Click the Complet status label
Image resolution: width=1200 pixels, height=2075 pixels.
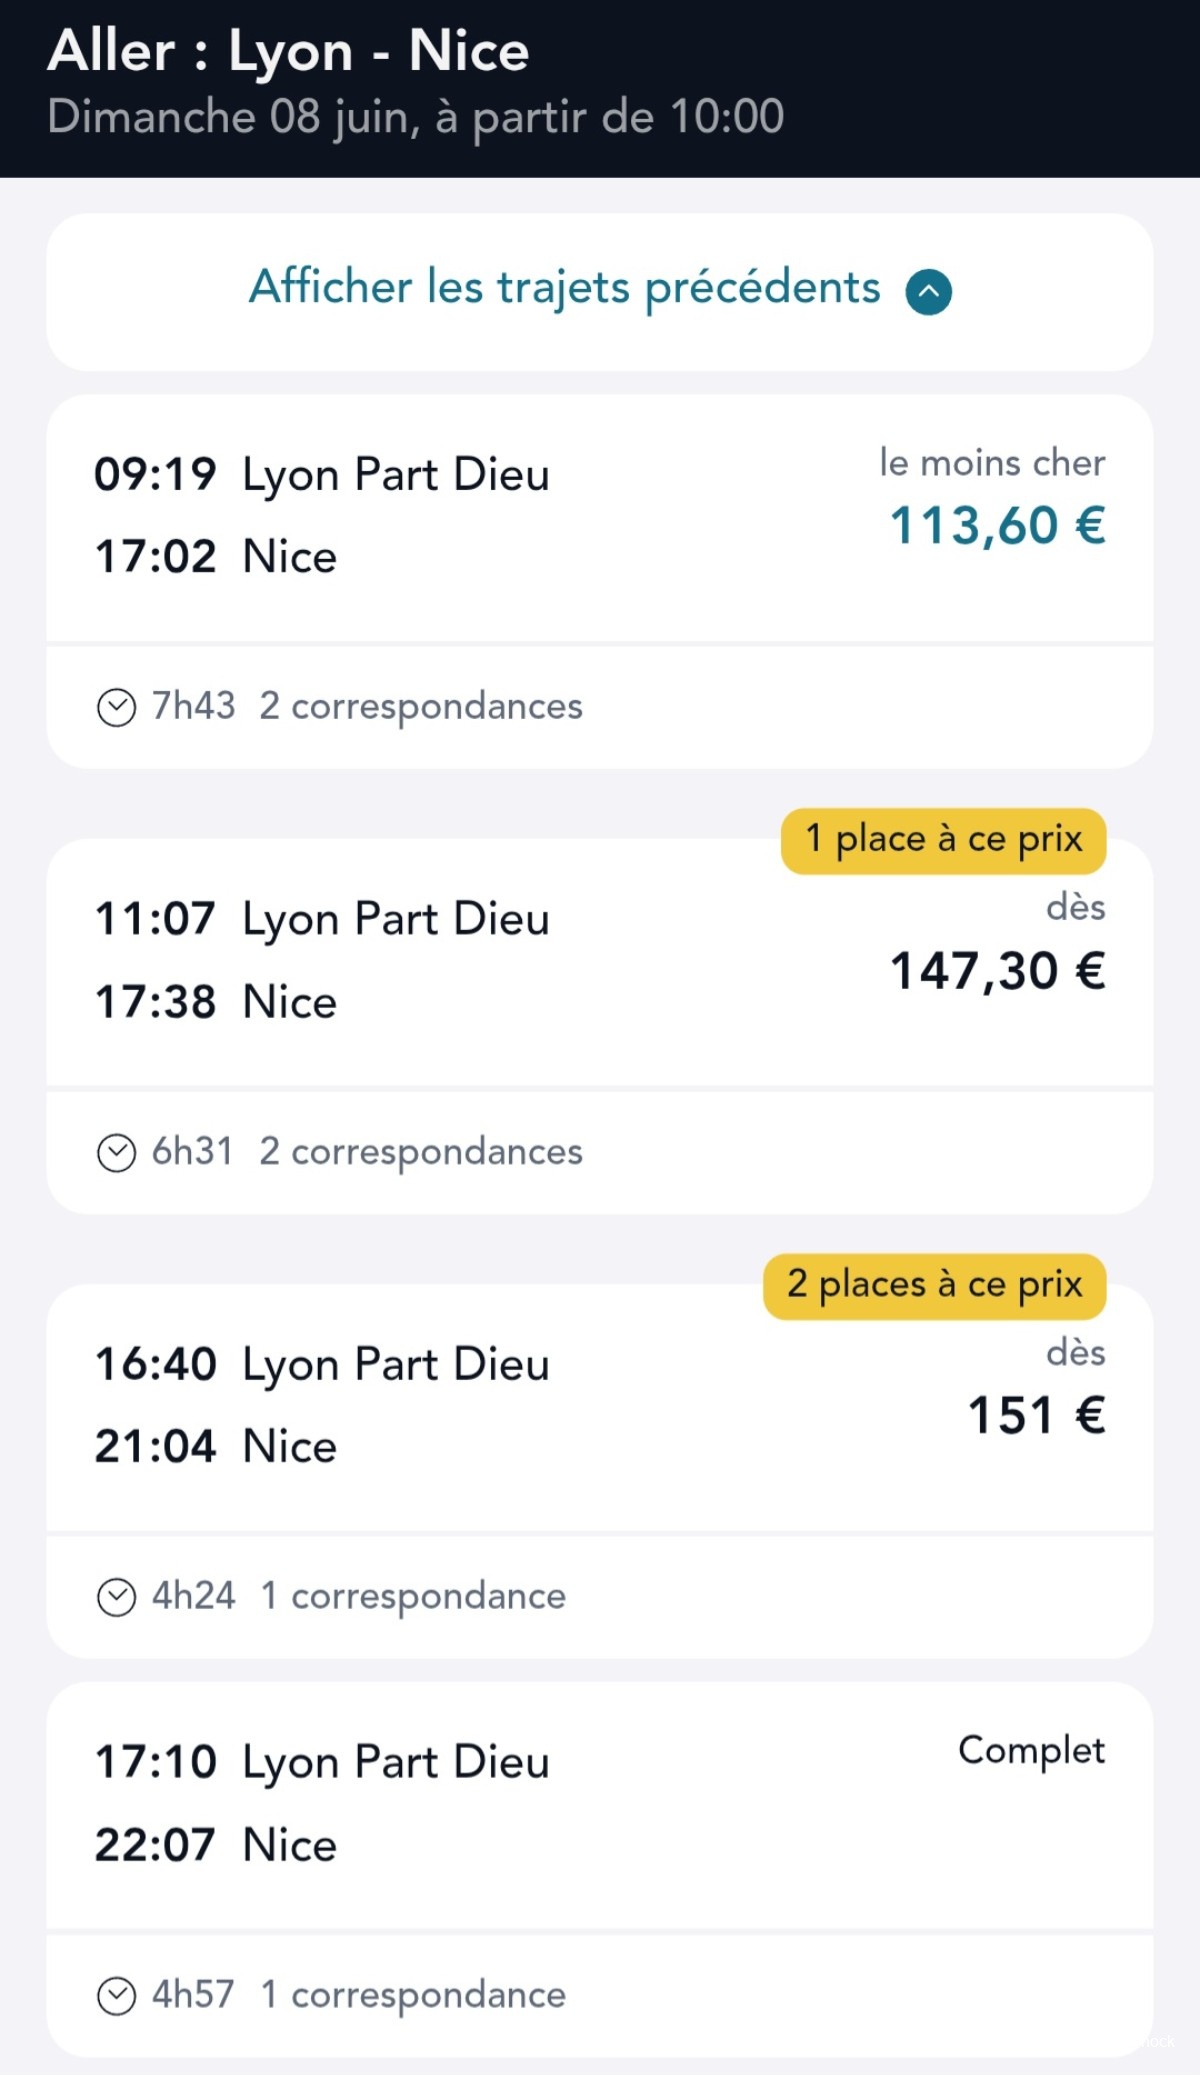click(1031, 1750)
